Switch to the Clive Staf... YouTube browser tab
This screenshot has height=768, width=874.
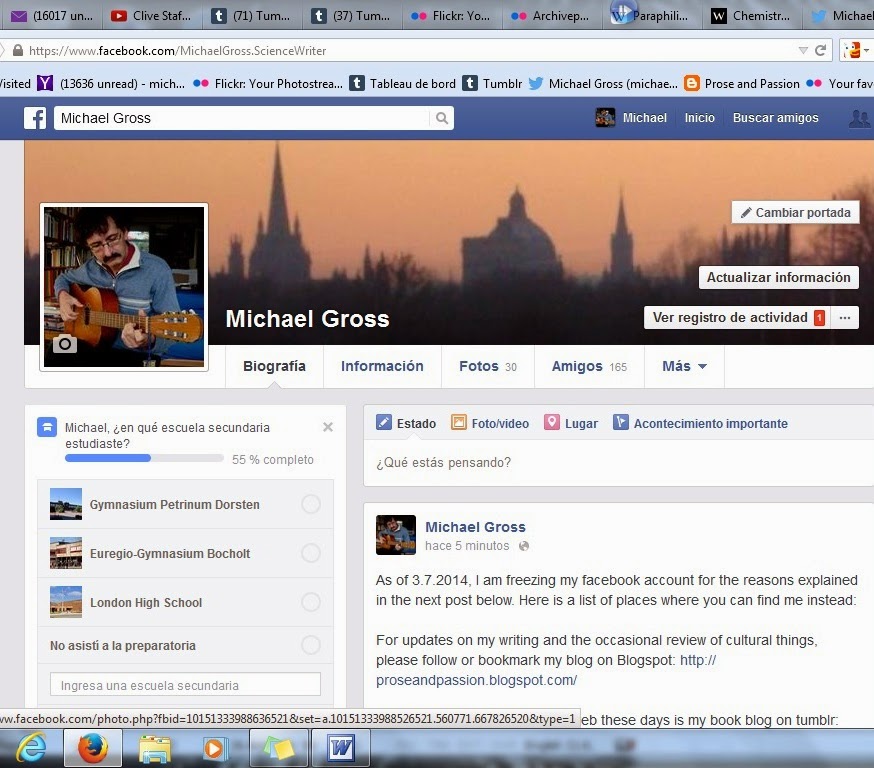tap(151, 16)
